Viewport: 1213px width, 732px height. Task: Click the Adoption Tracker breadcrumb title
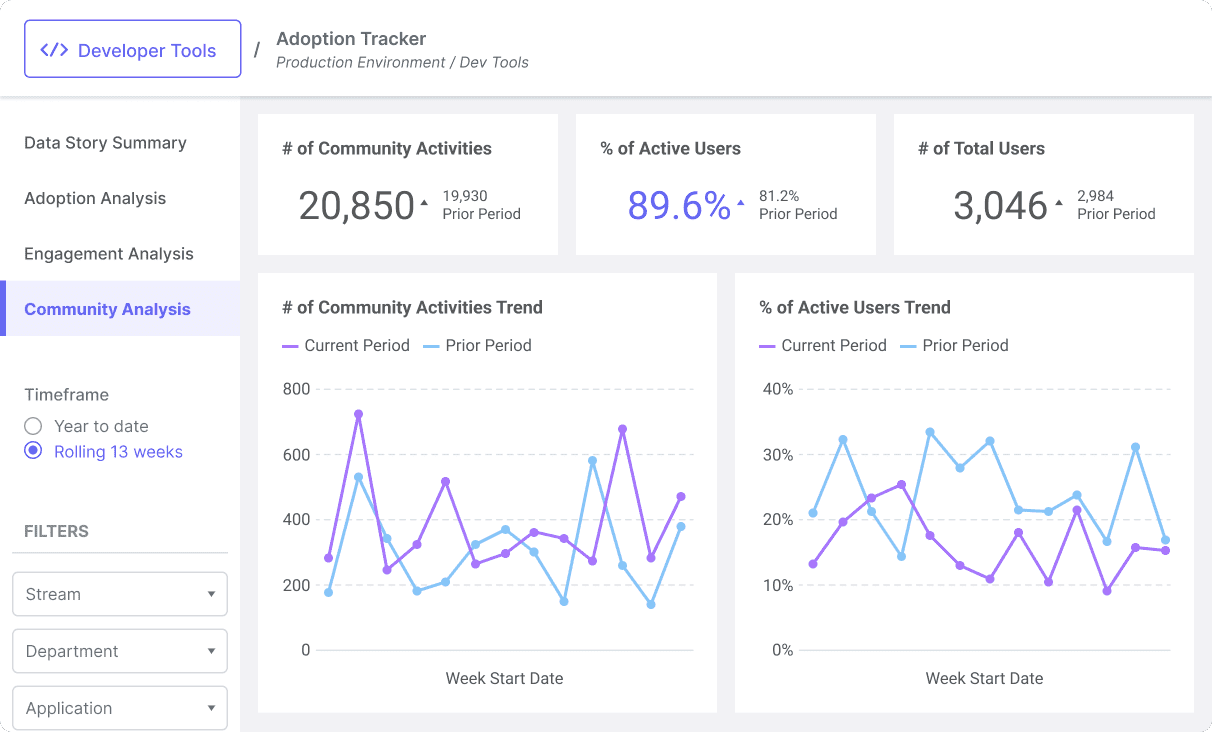click(351, 39)
